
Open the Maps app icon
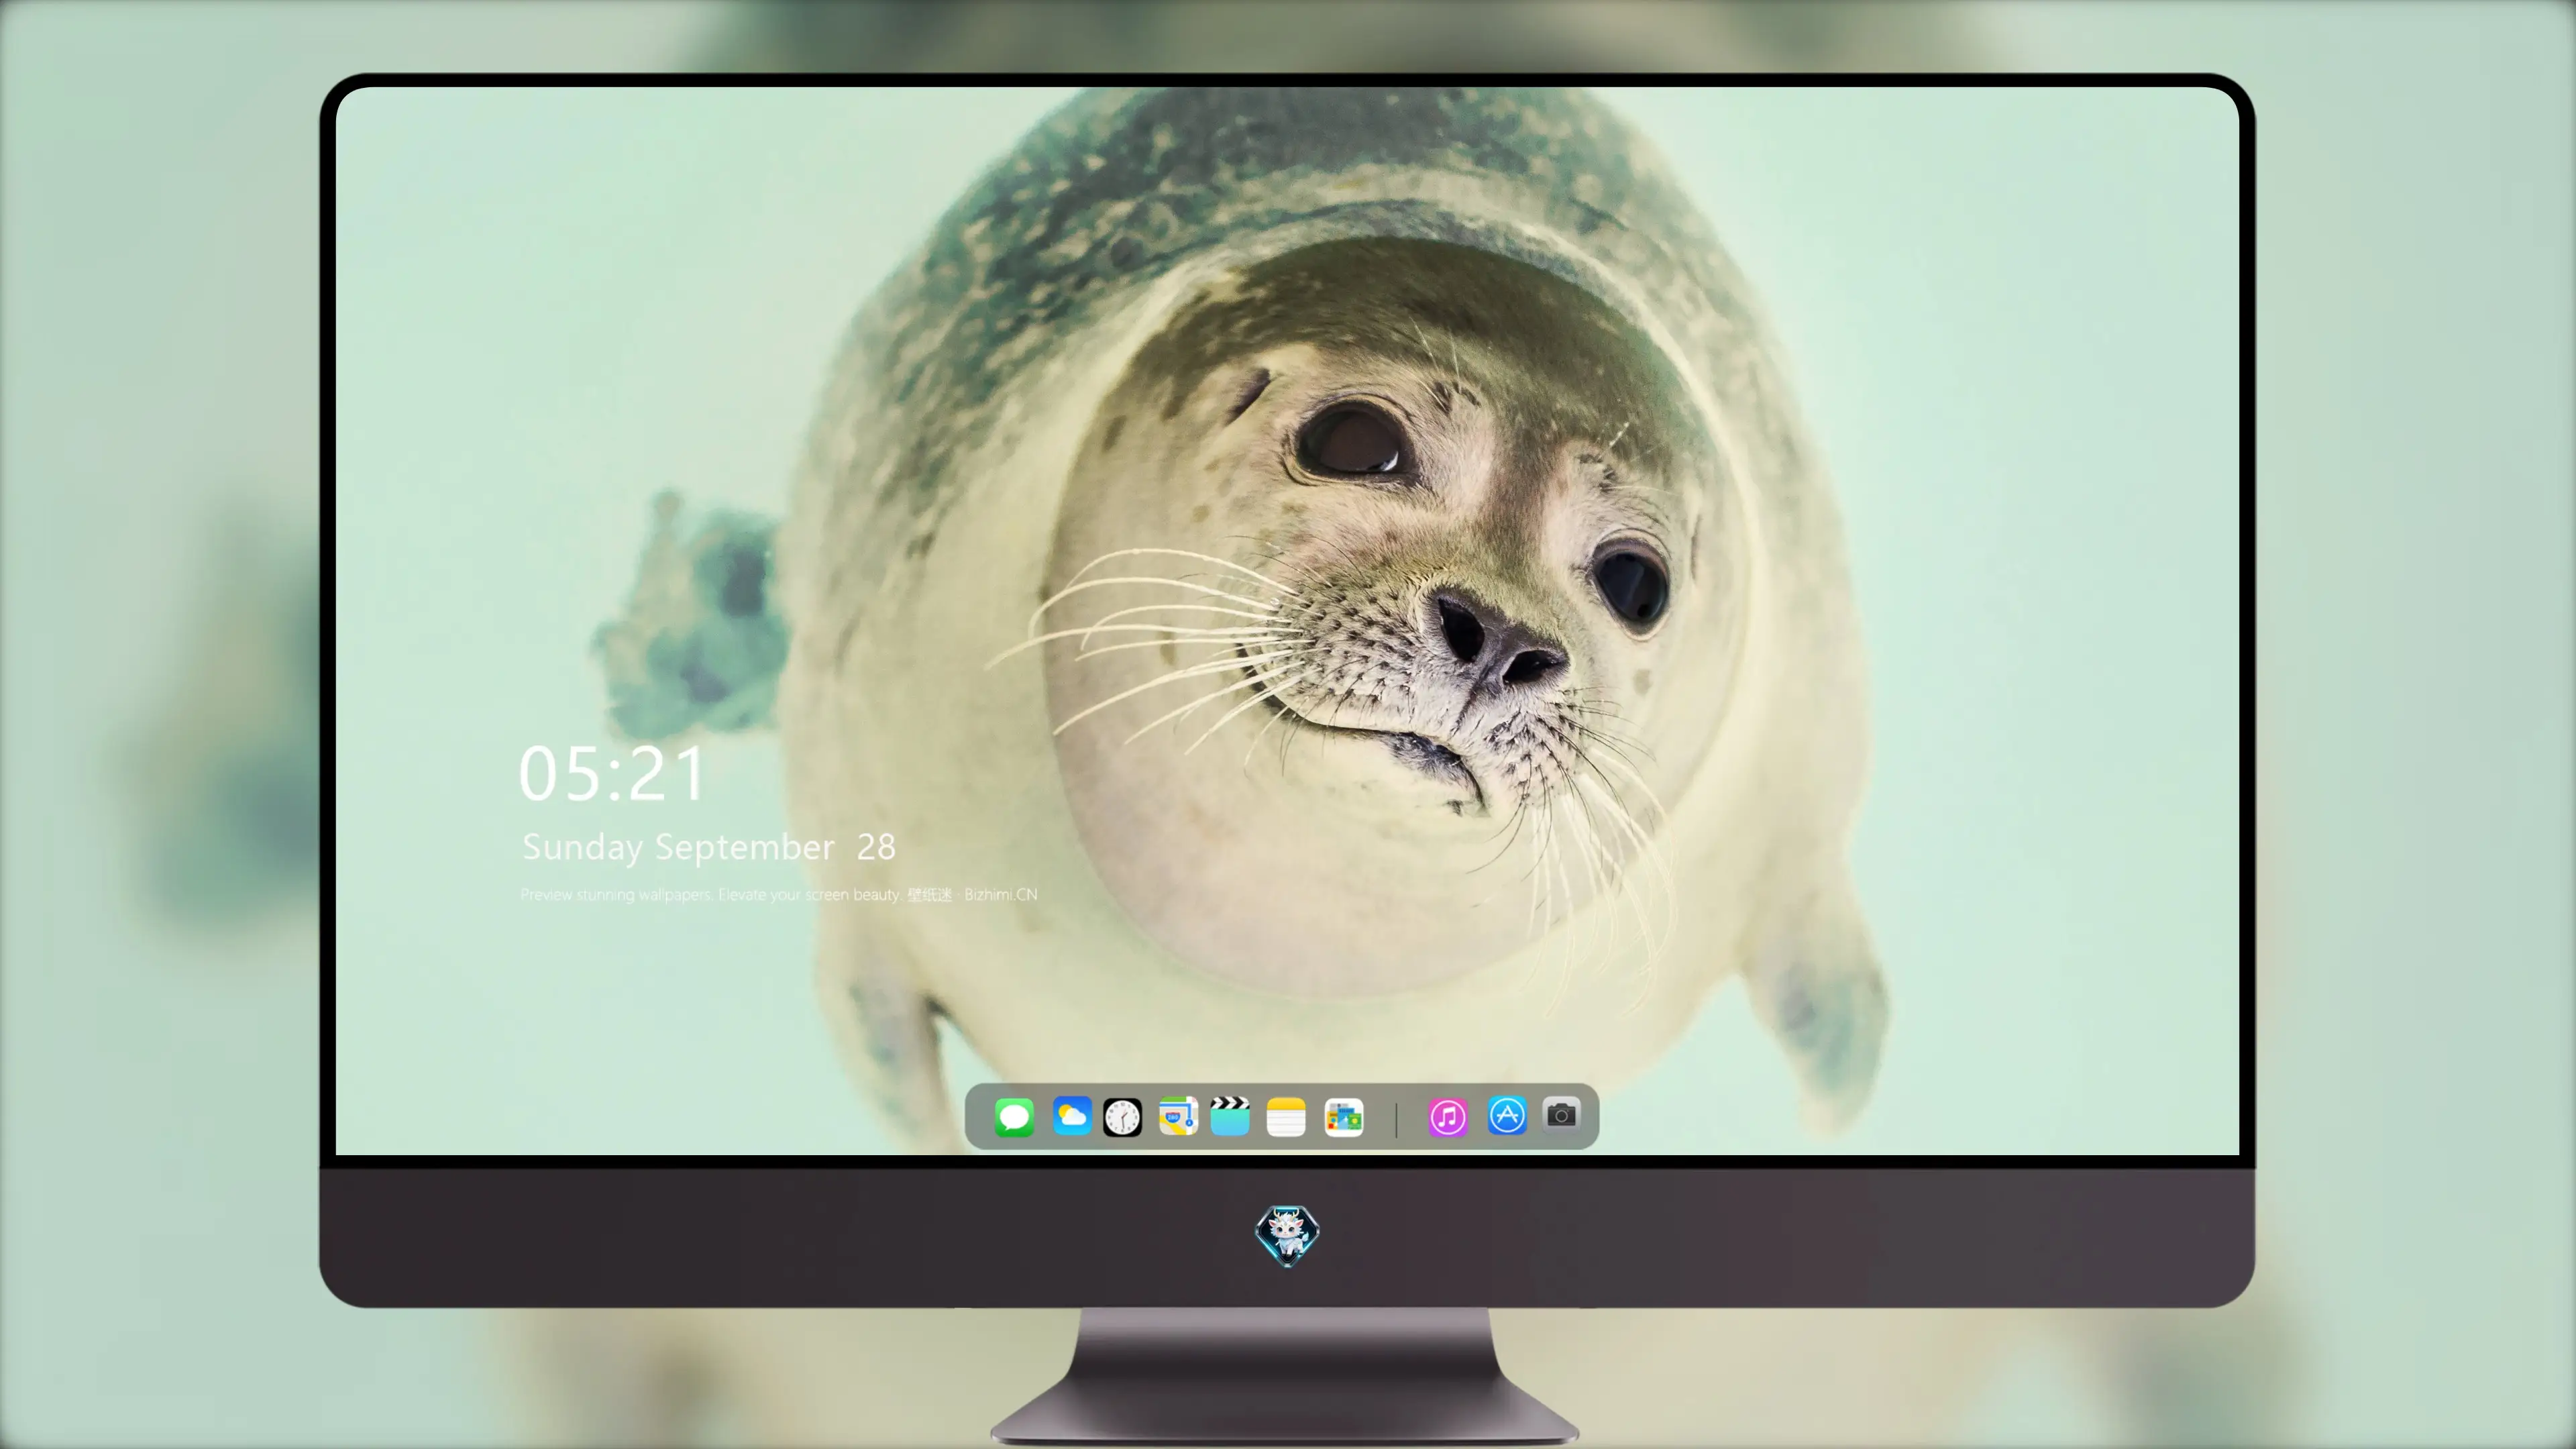click(1178, 1116)
